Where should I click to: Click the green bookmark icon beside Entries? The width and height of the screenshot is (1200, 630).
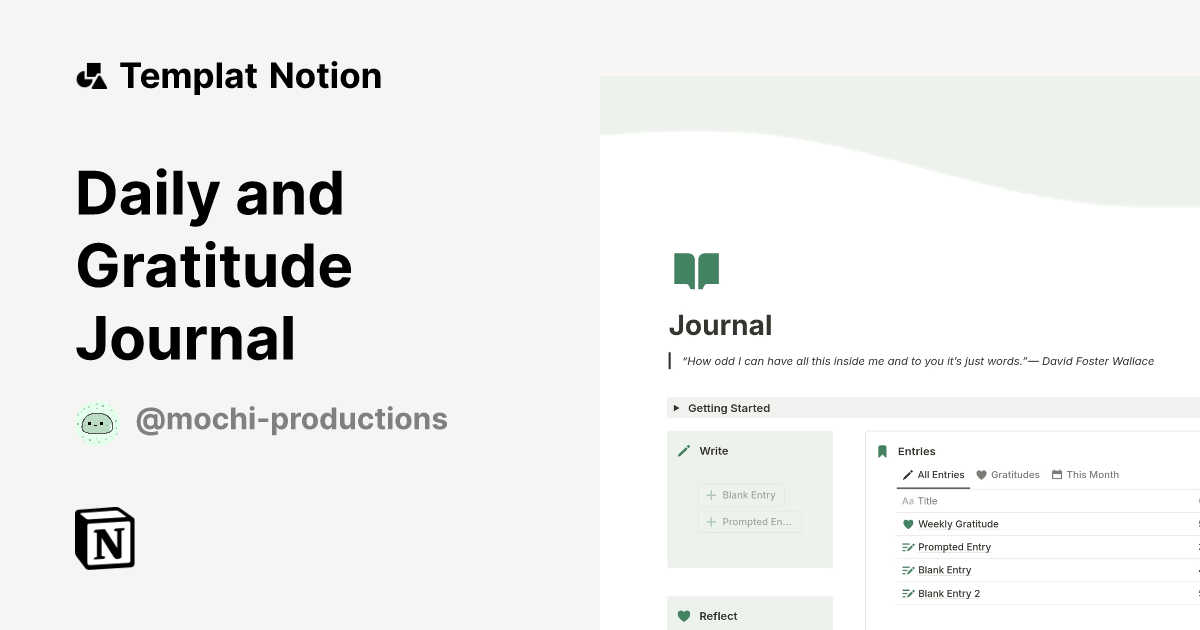click(x=881, y=451)
